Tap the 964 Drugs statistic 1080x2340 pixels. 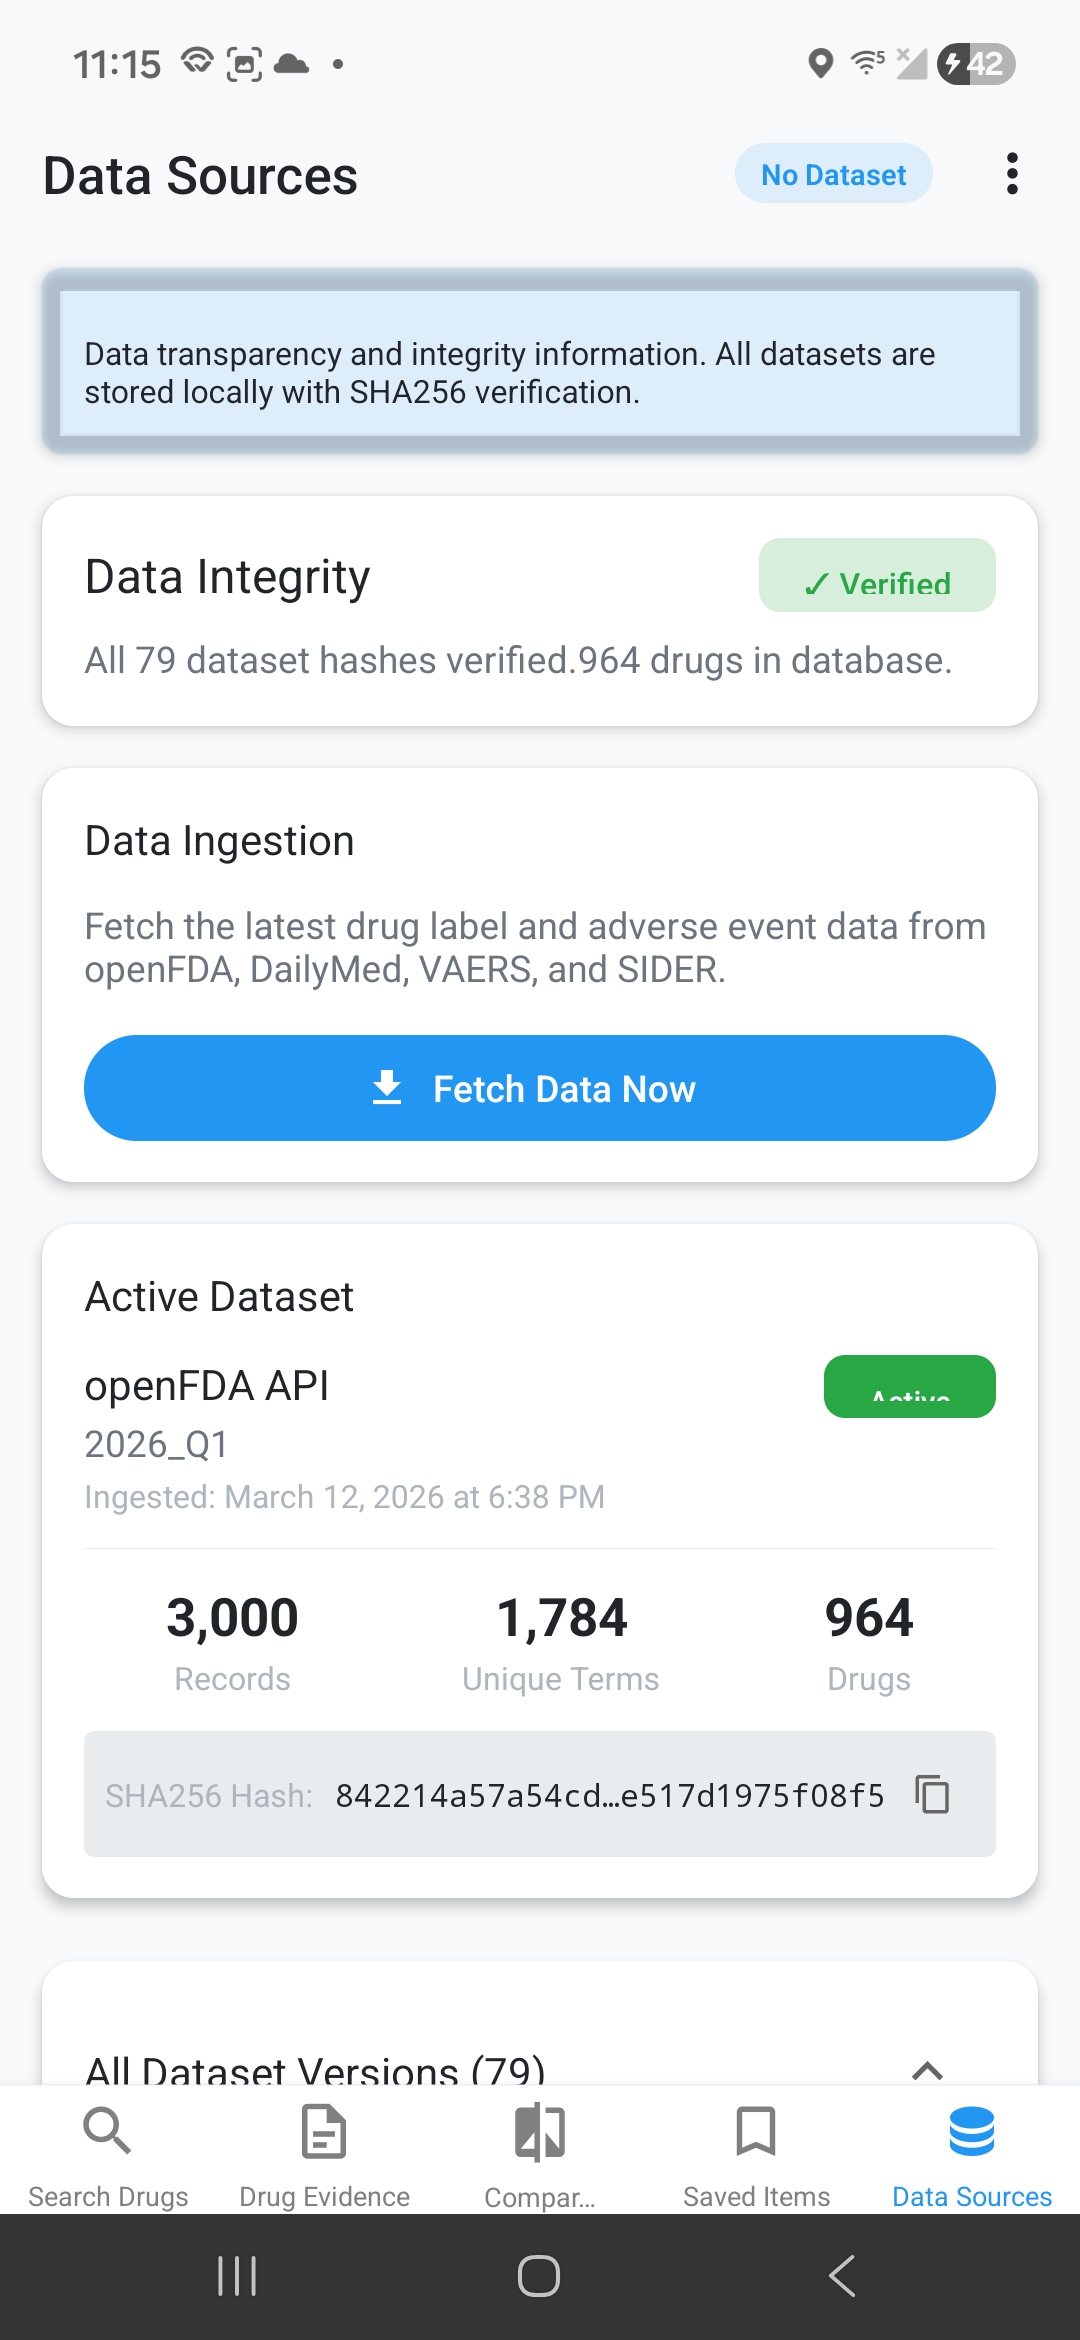click(x=869, y=1640)
